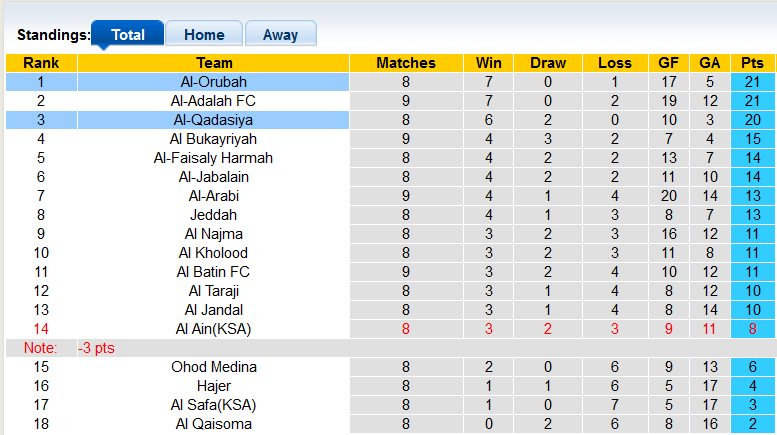777x435 pixels.
Task: Select the Al Najma team link
Action: (213, 234)
